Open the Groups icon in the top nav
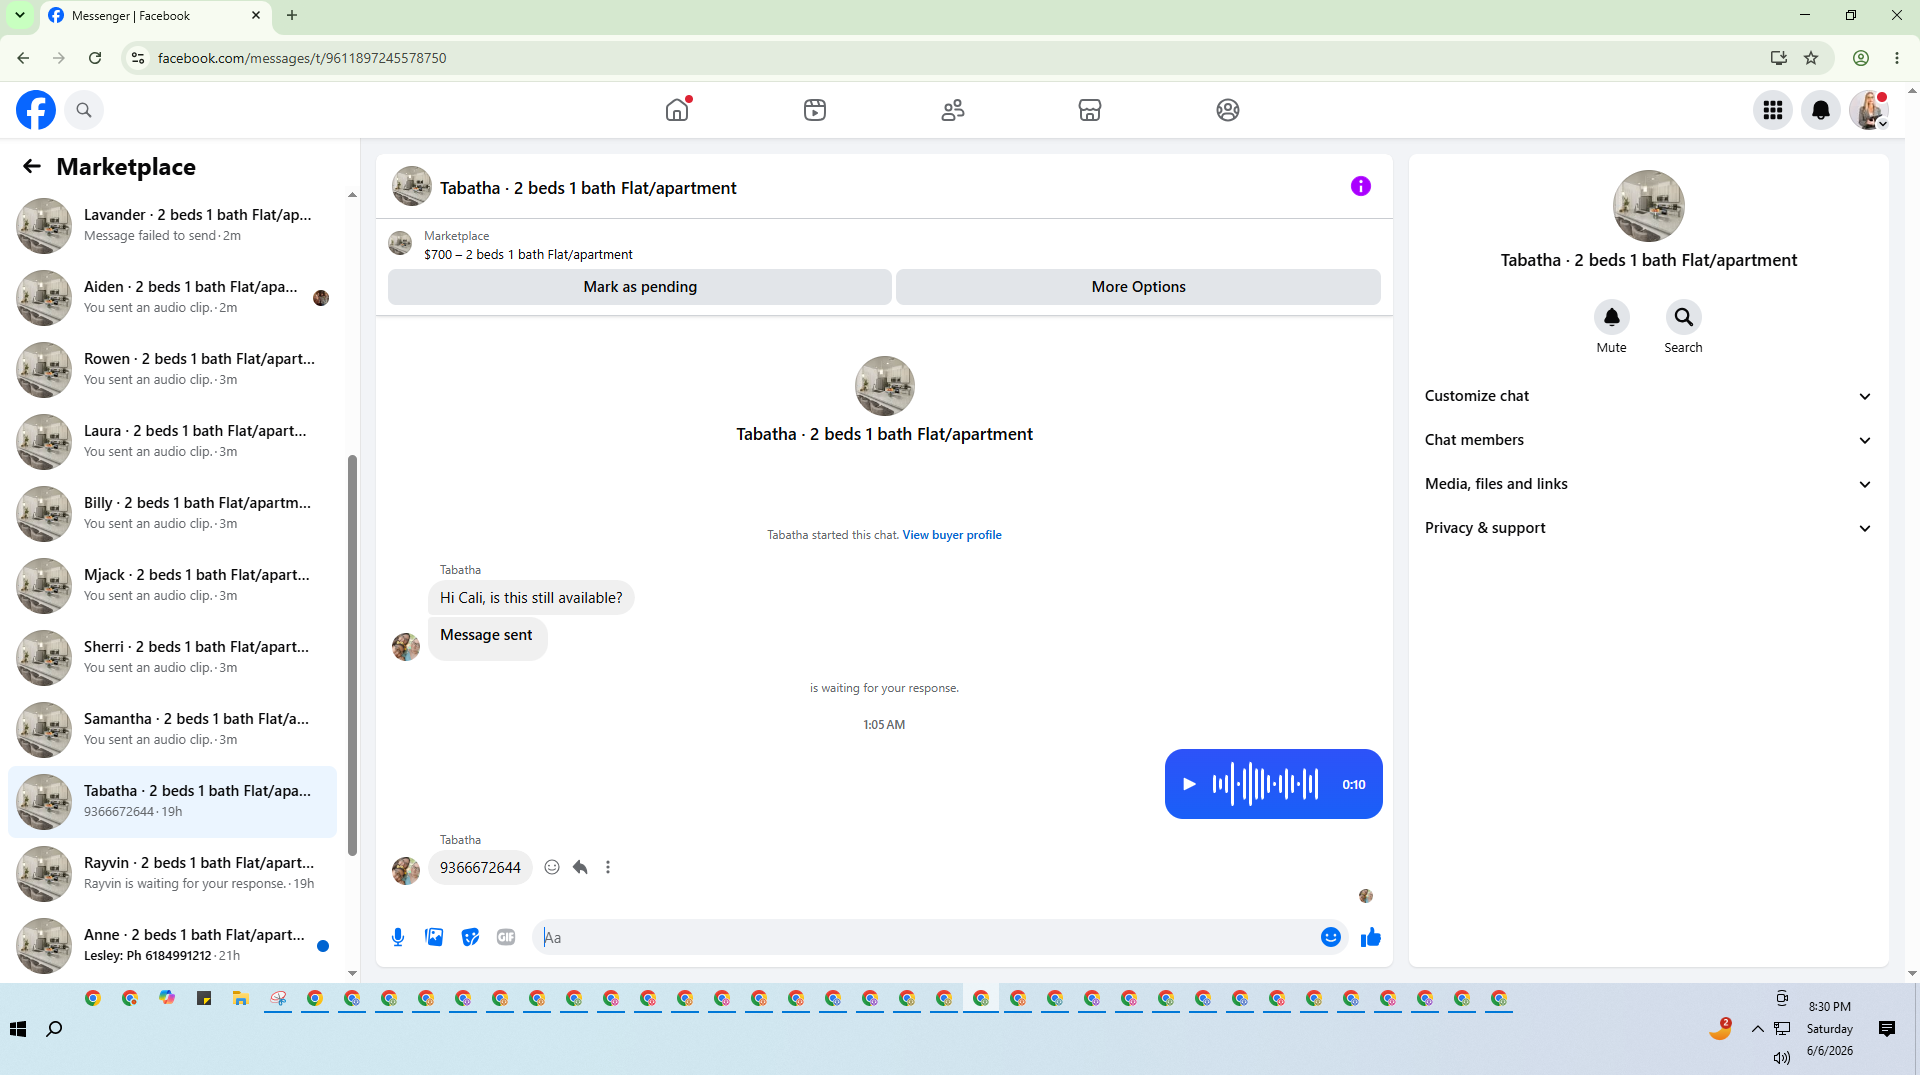This screenshot has width=1920, height=1075. tap(1228, 110)
